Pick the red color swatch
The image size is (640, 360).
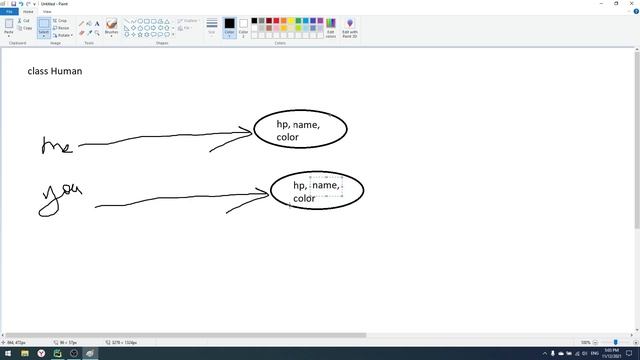tap(276, 21)
